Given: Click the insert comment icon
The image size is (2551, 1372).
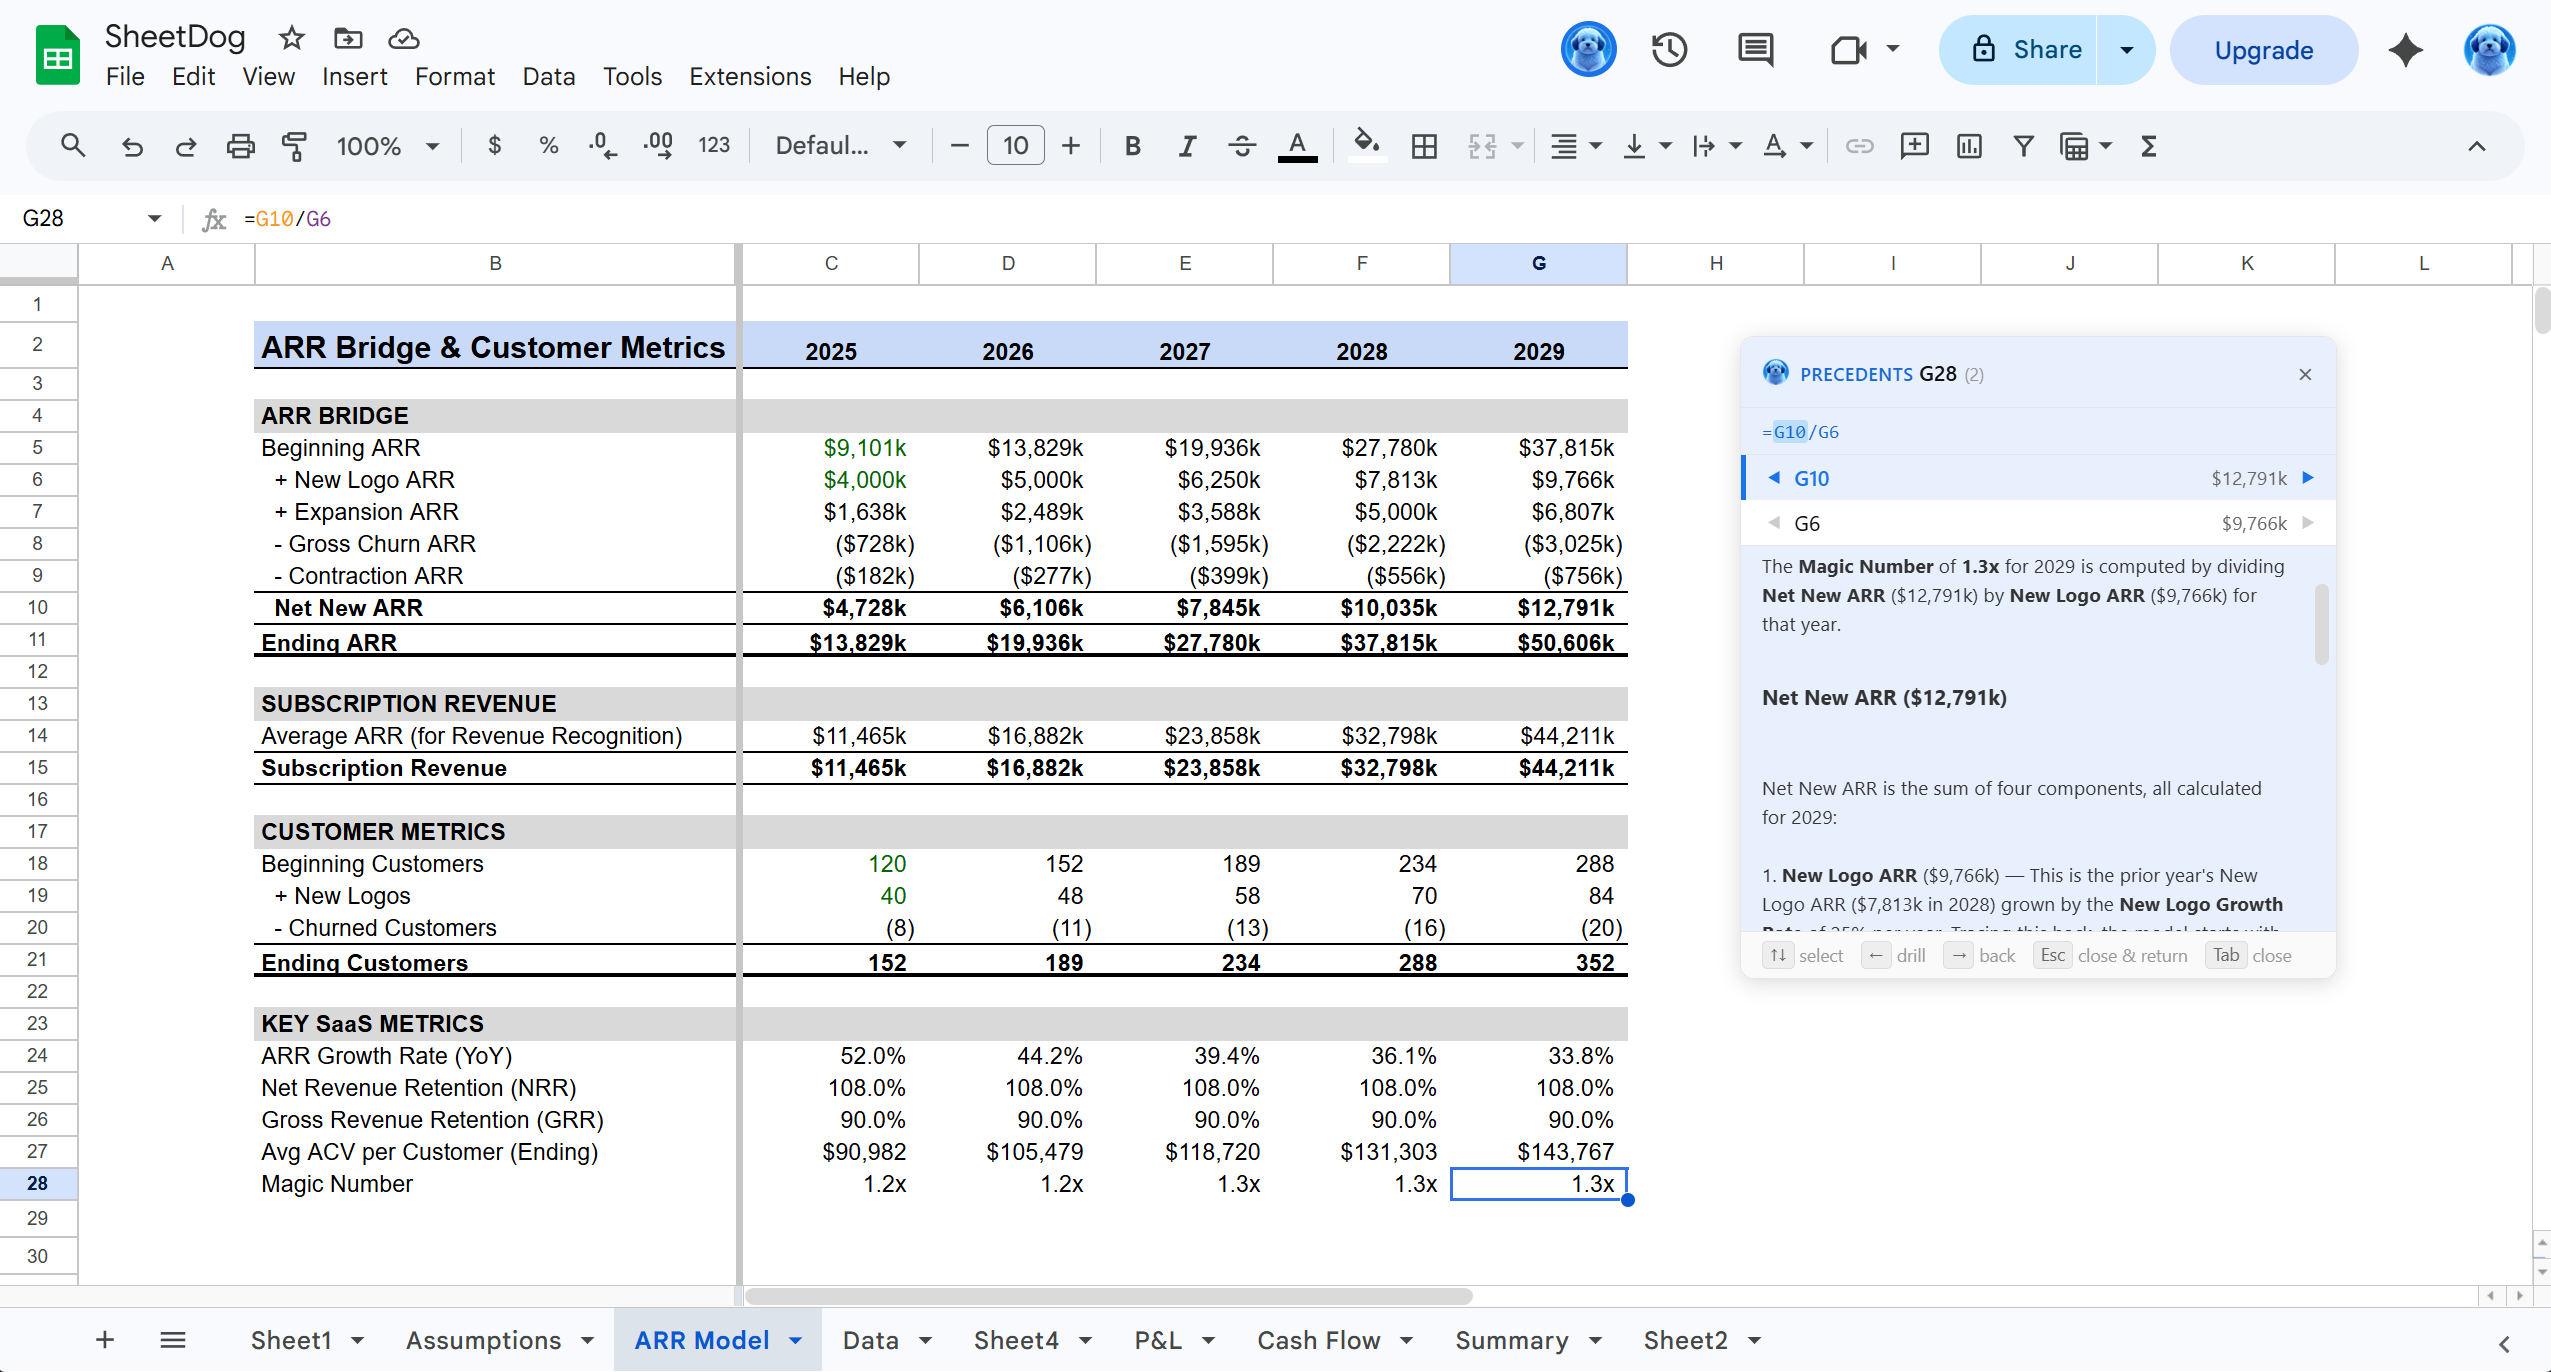Looking at the screenshot, I should [x=1914, y=146].
